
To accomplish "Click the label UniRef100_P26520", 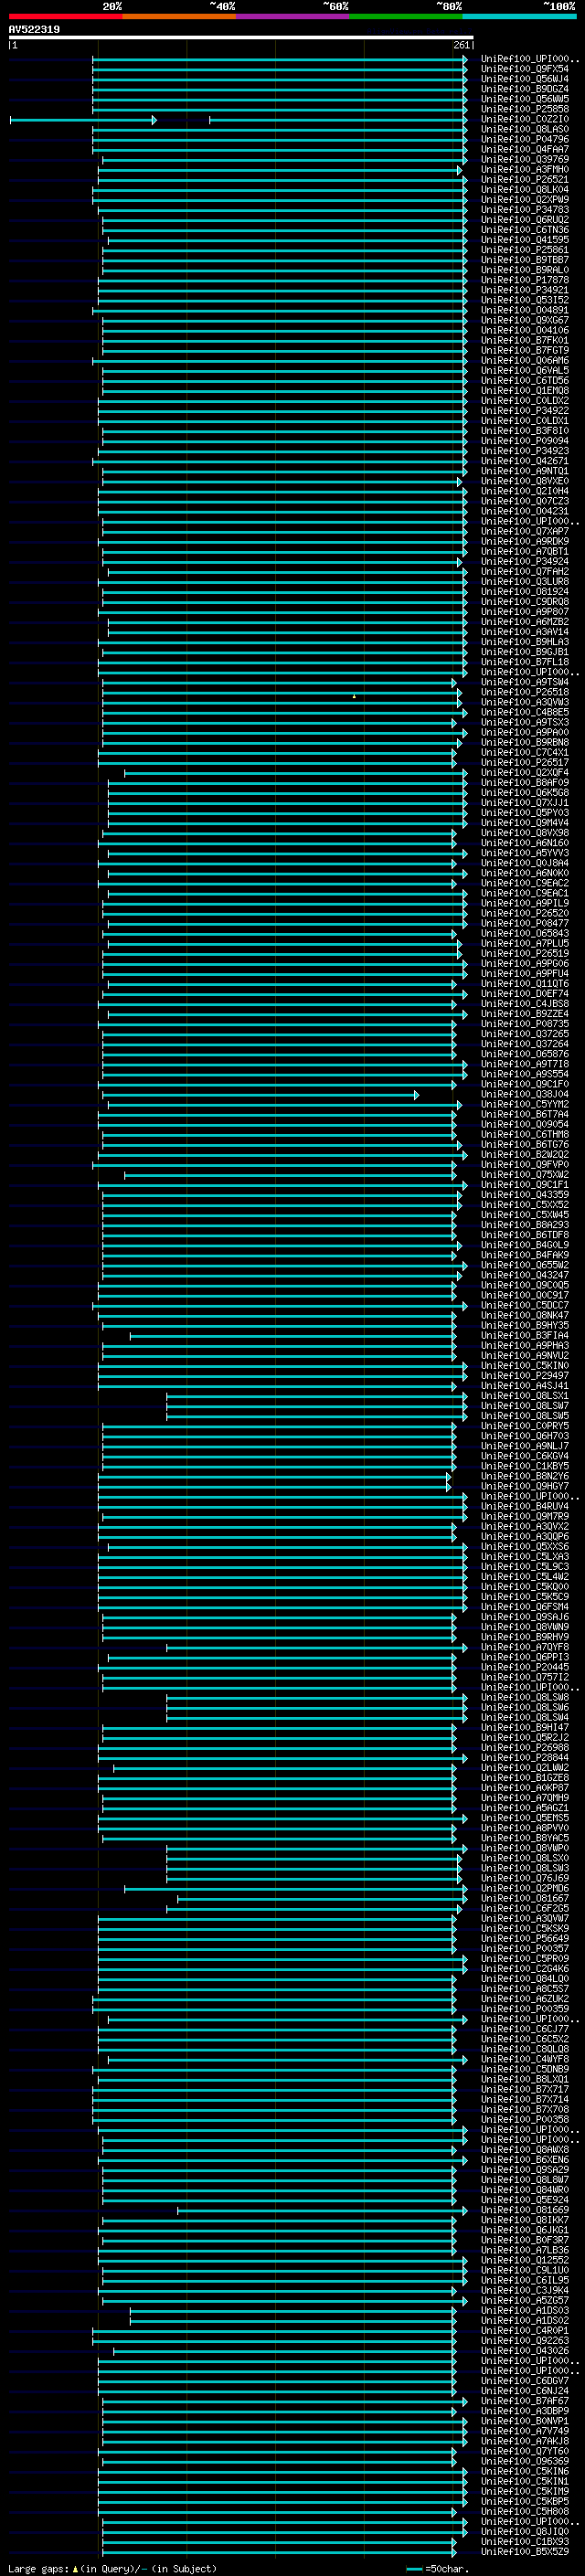I will point(525,913).
